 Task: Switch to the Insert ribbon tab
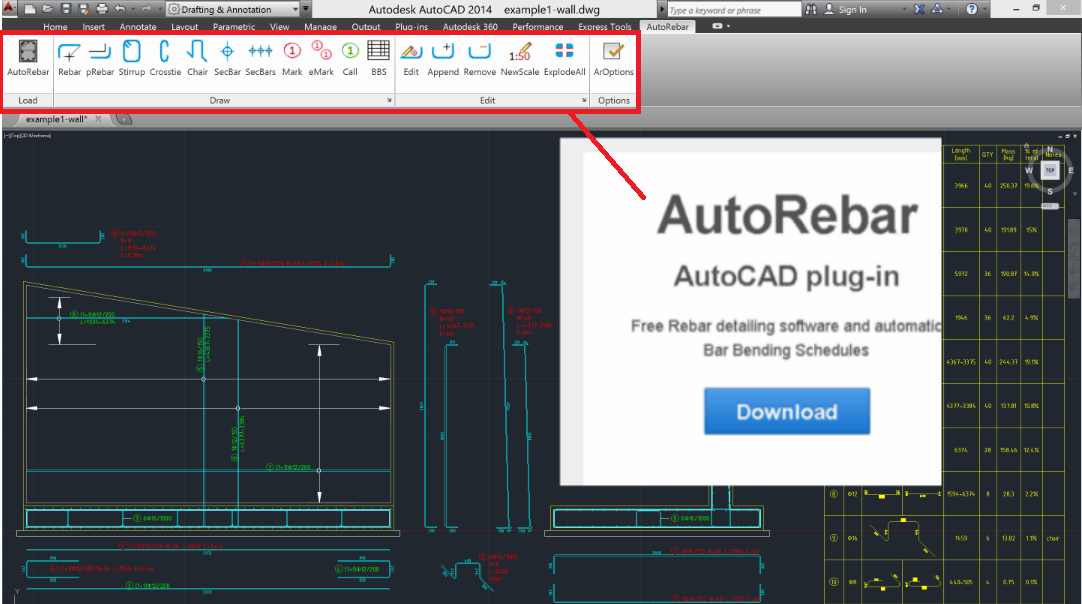[x=93, y=27]
